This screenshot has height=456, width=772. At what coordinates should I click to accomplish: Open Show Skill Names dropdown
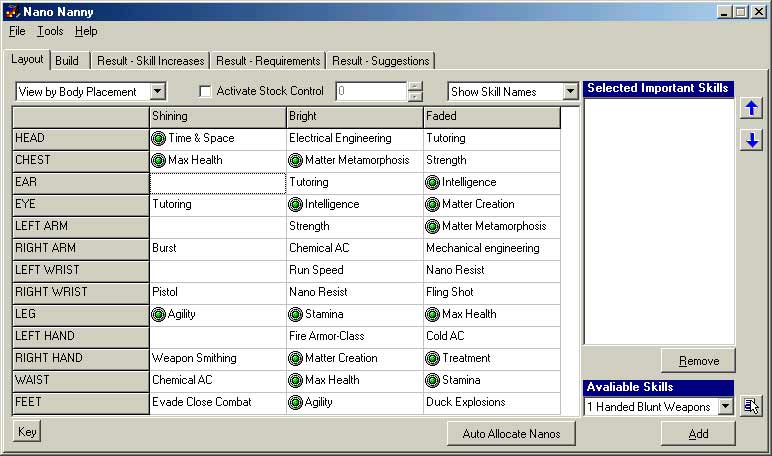tap(570, 91)
